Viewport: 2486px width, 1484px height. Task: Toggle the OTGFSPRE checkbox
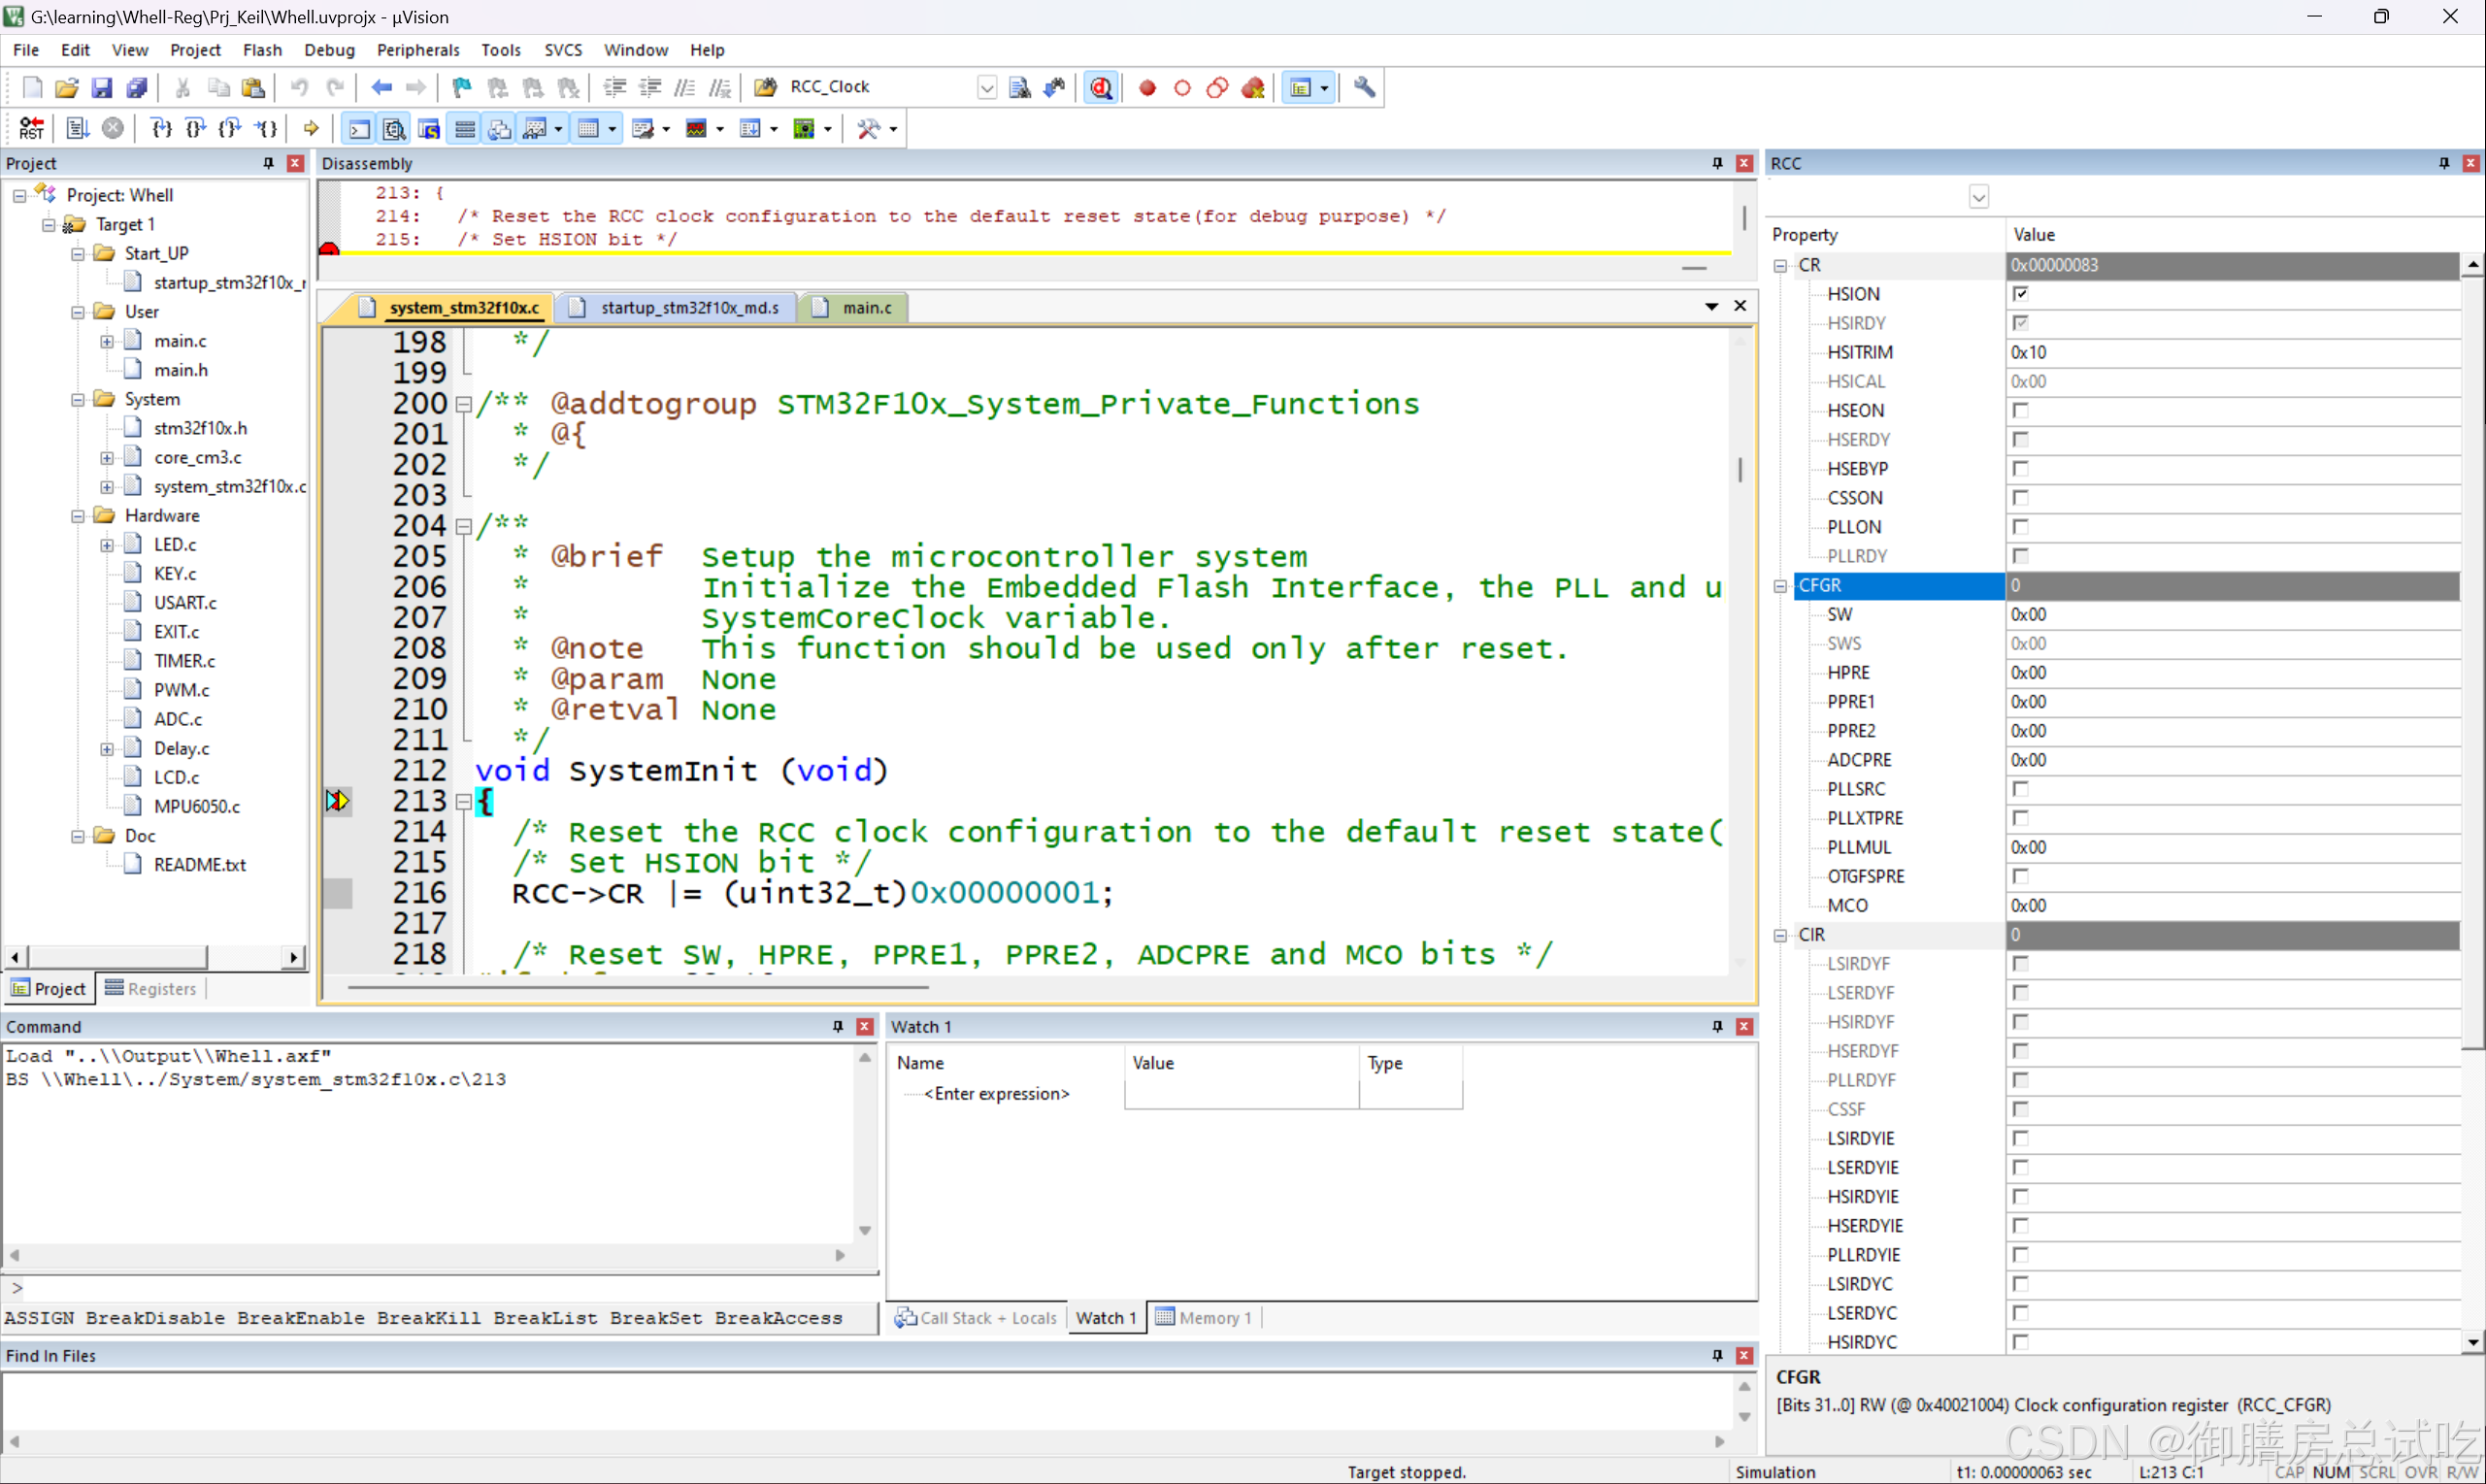[2020, 876]
